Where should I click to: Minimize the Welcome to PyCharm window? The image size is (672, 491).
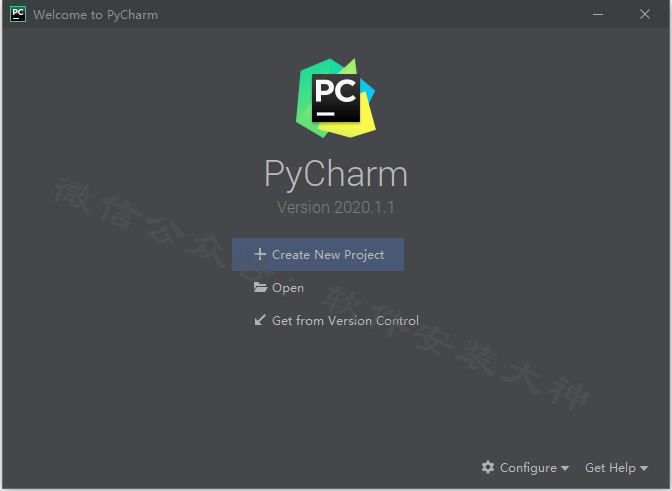pos(598,14)
